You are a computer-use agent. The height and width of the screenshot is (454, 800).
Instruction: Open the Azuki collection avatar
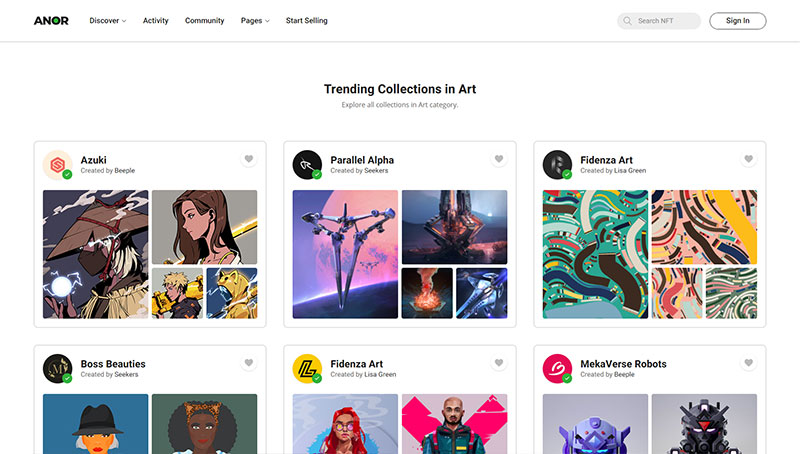[x=57, y=165]
